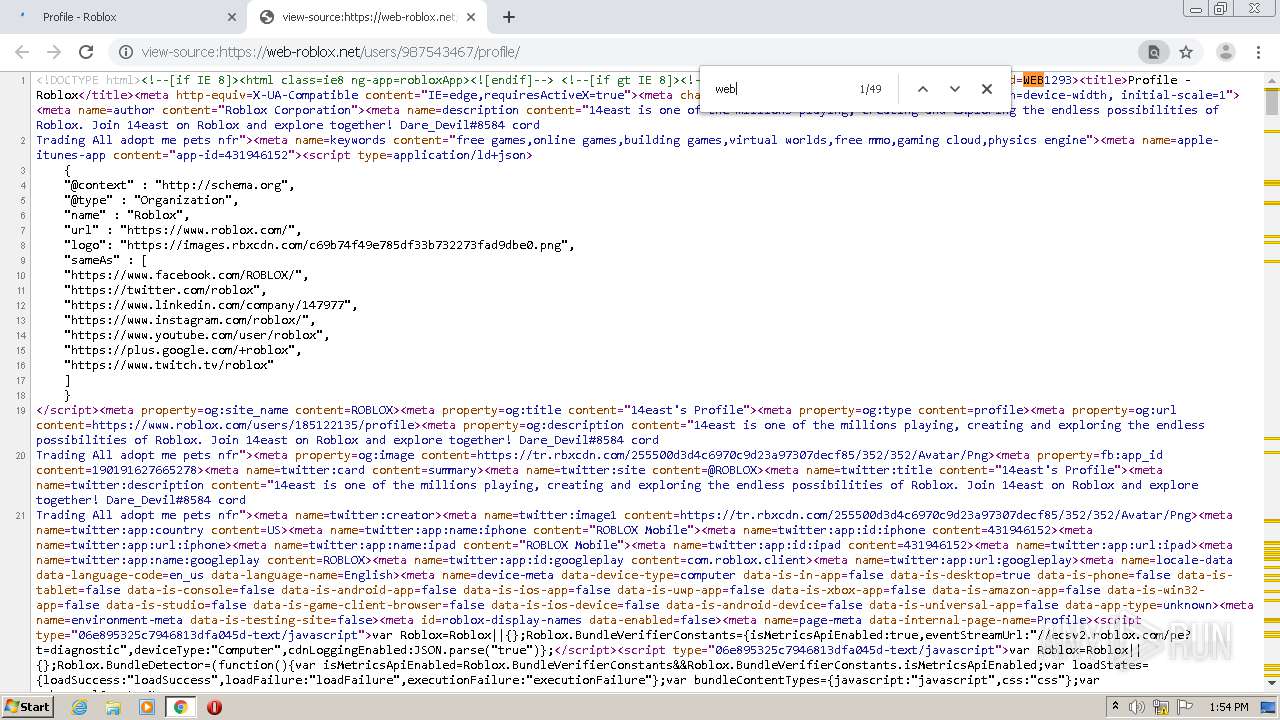Close the Profile - Roblox tab
Image resolution: width=1280 pixels, height=720 pixels.
click(x=232, y=17)
